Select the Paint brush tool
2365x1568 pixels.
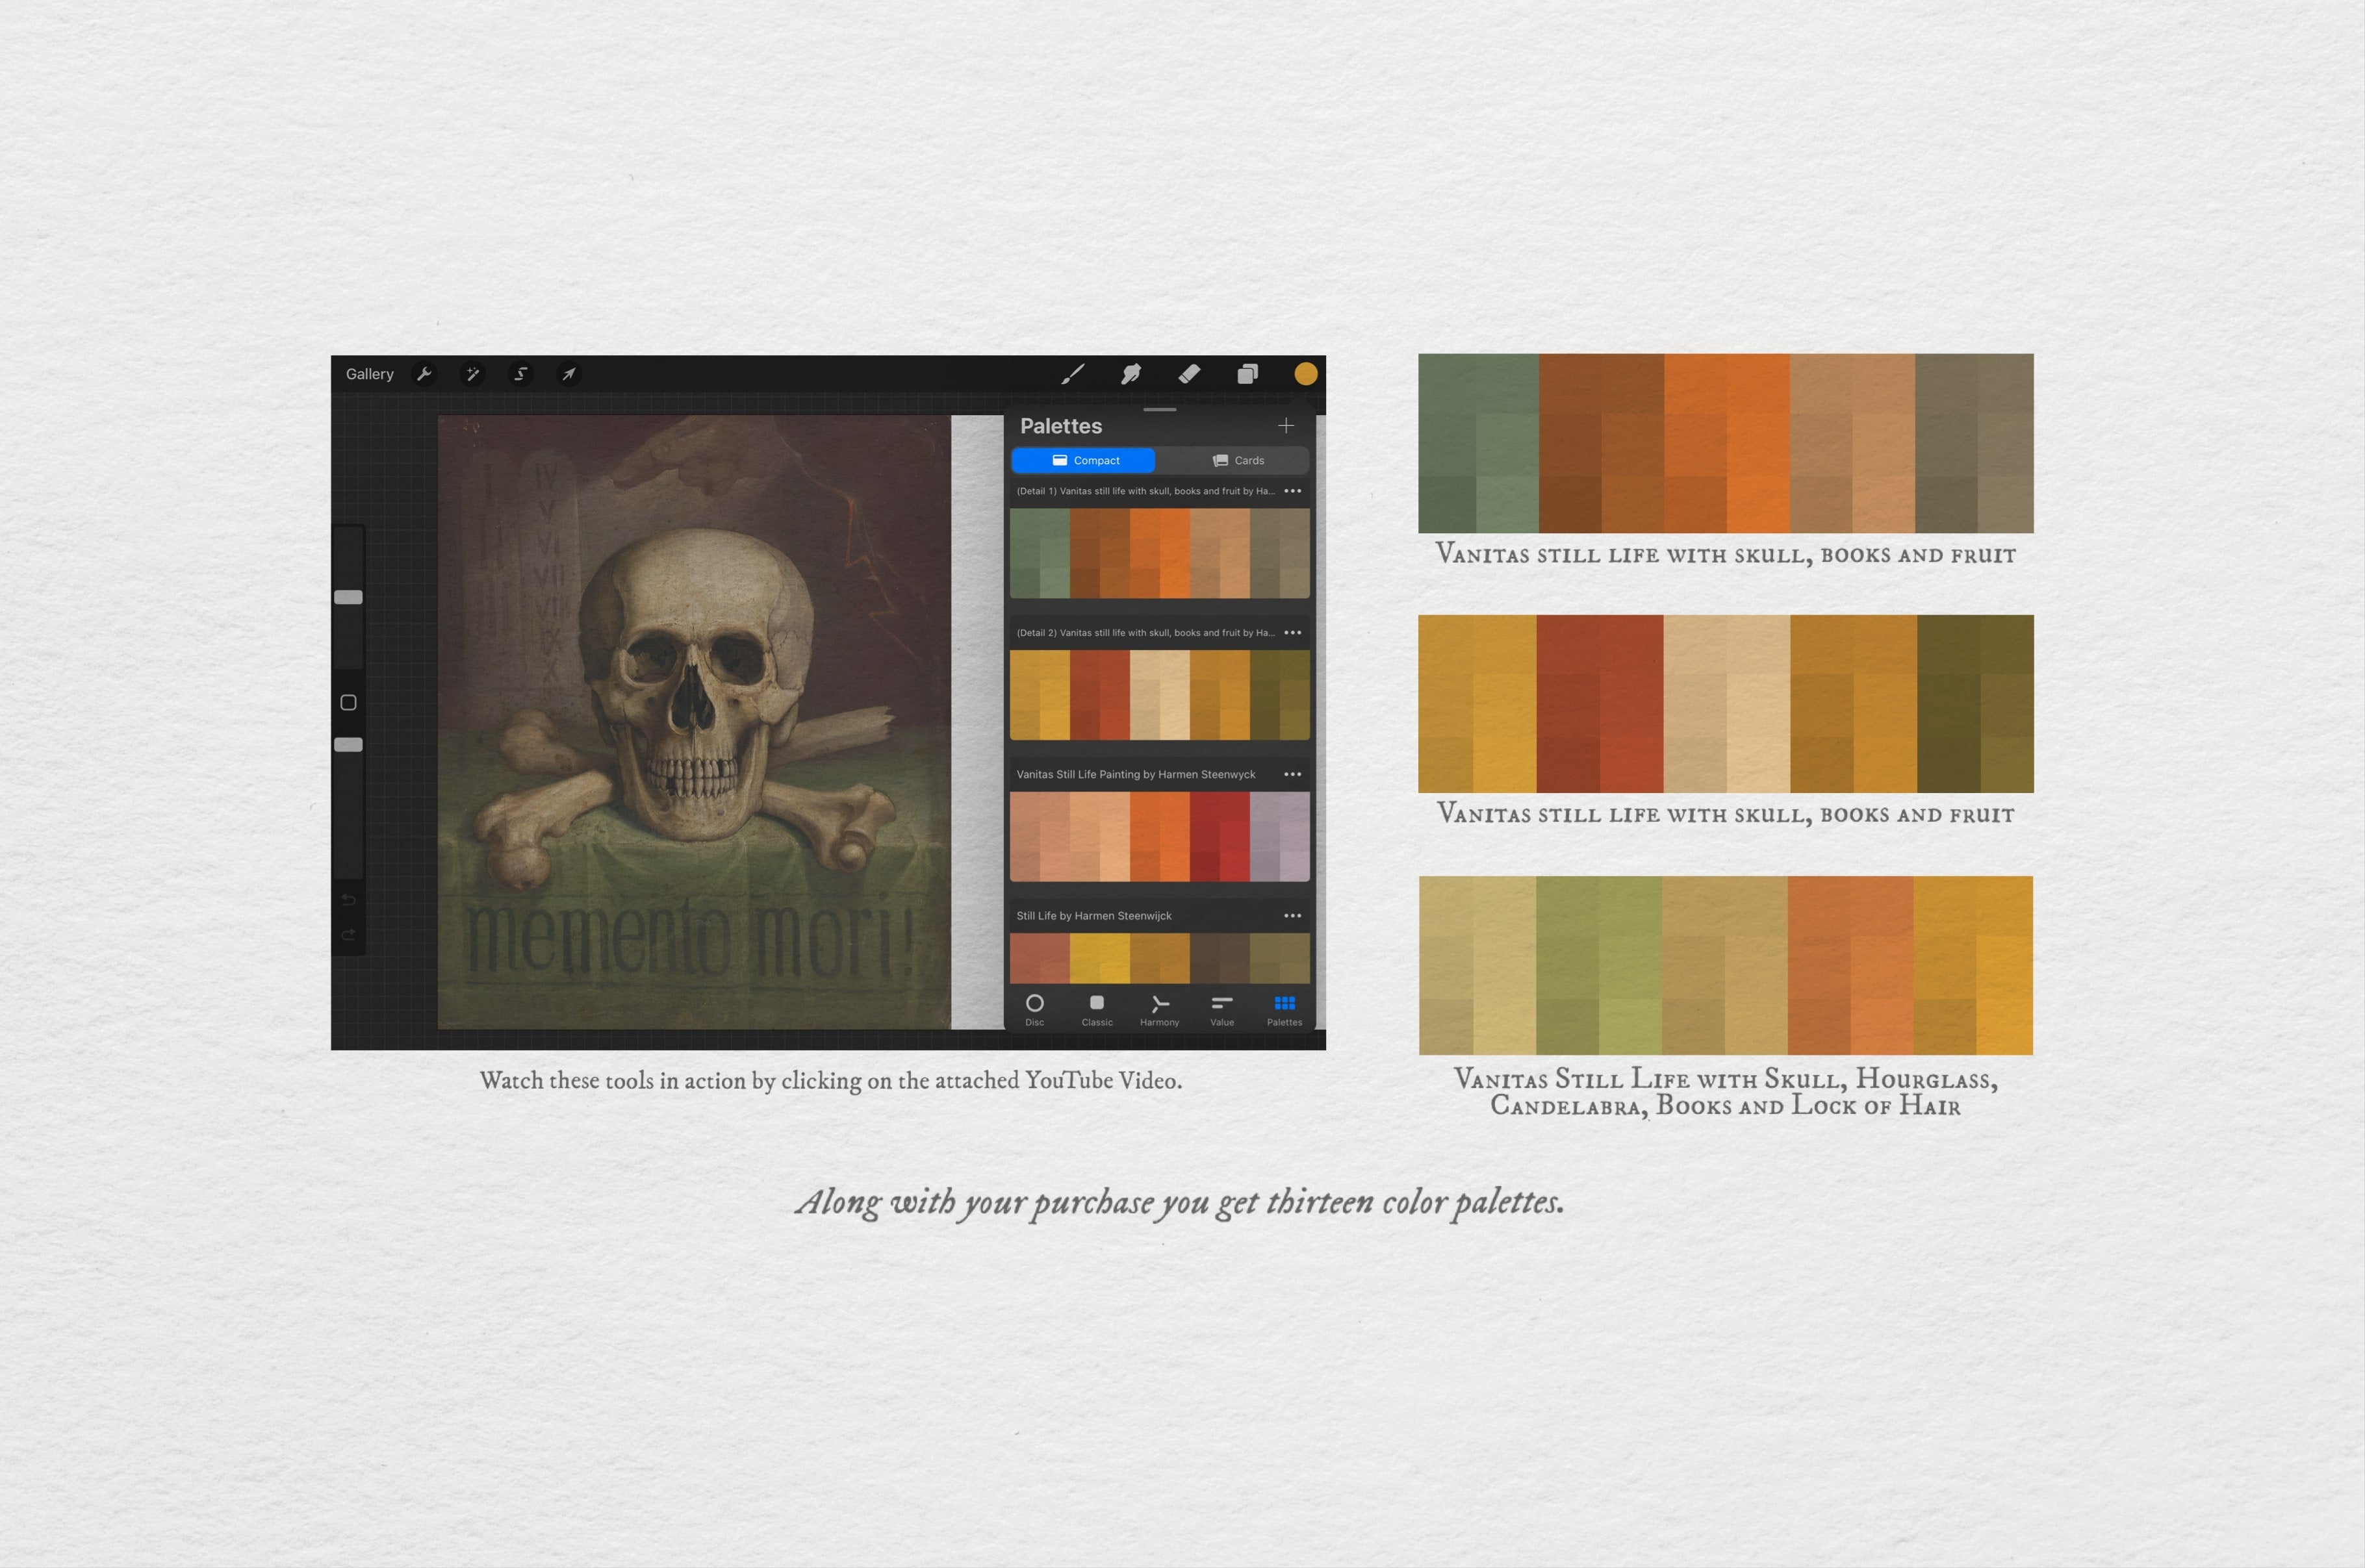(1073, 374)
